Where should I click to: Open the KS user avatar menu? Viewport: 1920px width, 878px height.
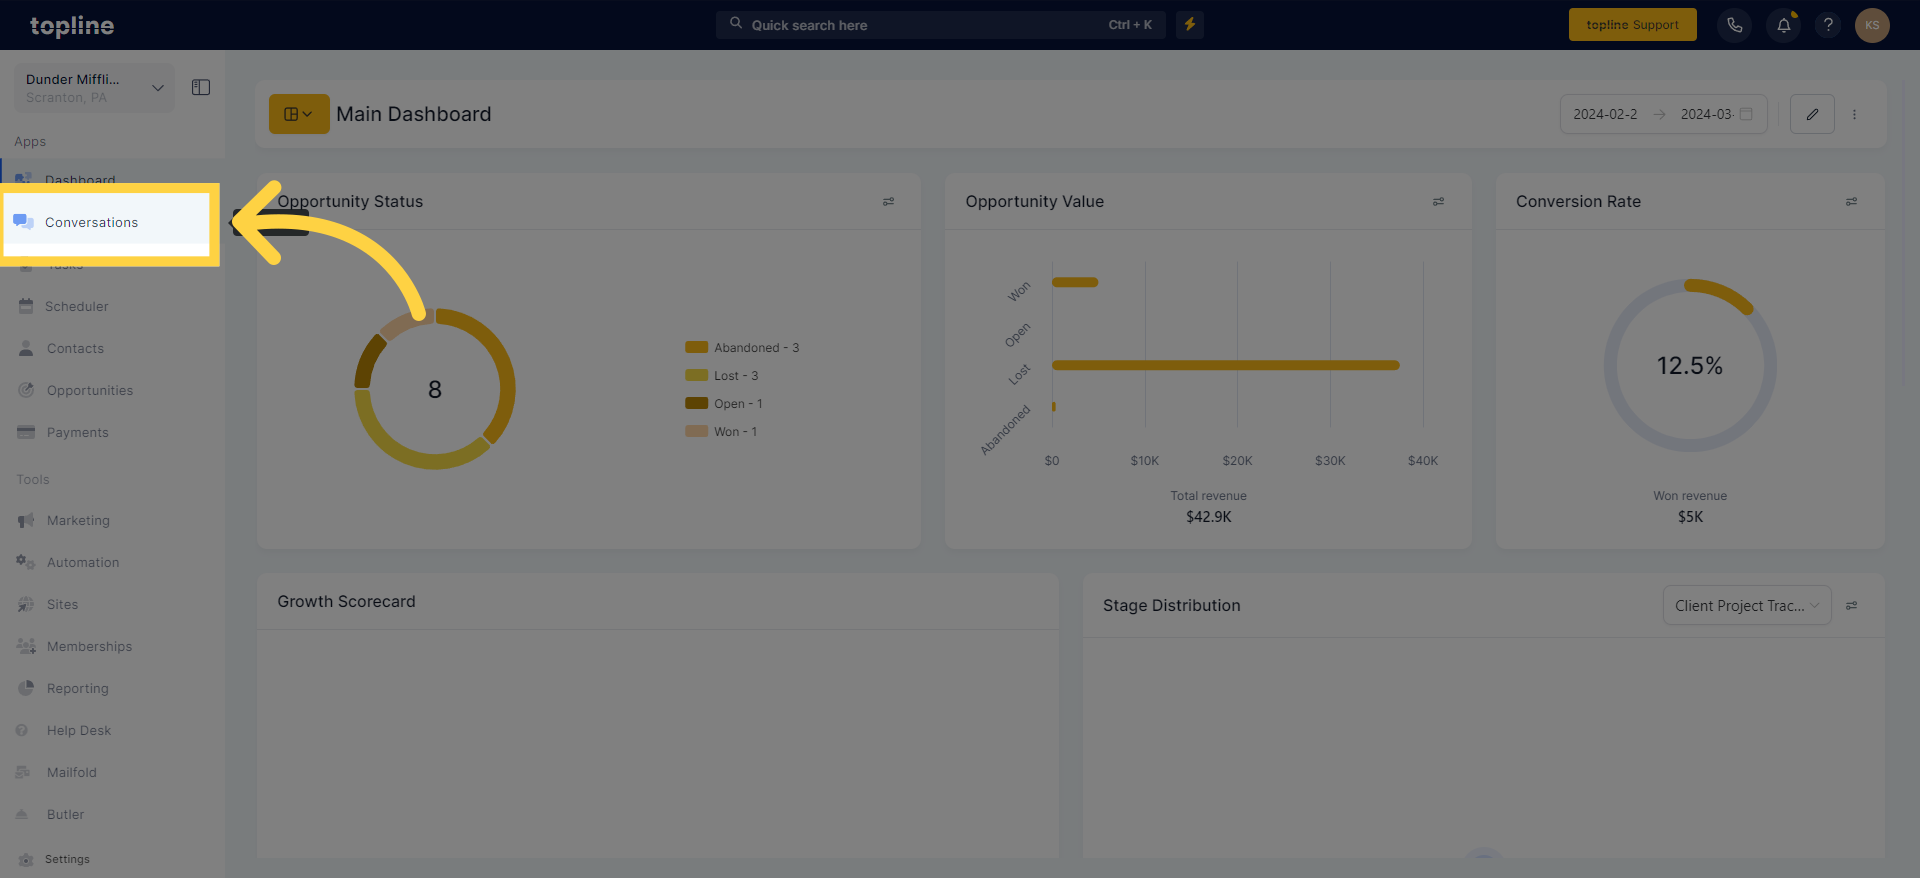(x=1872, y=25)
